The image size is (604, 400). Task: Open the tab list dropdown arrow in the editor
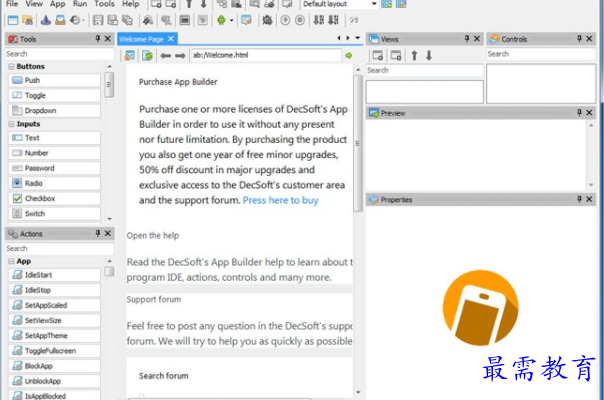pos(358,38)
